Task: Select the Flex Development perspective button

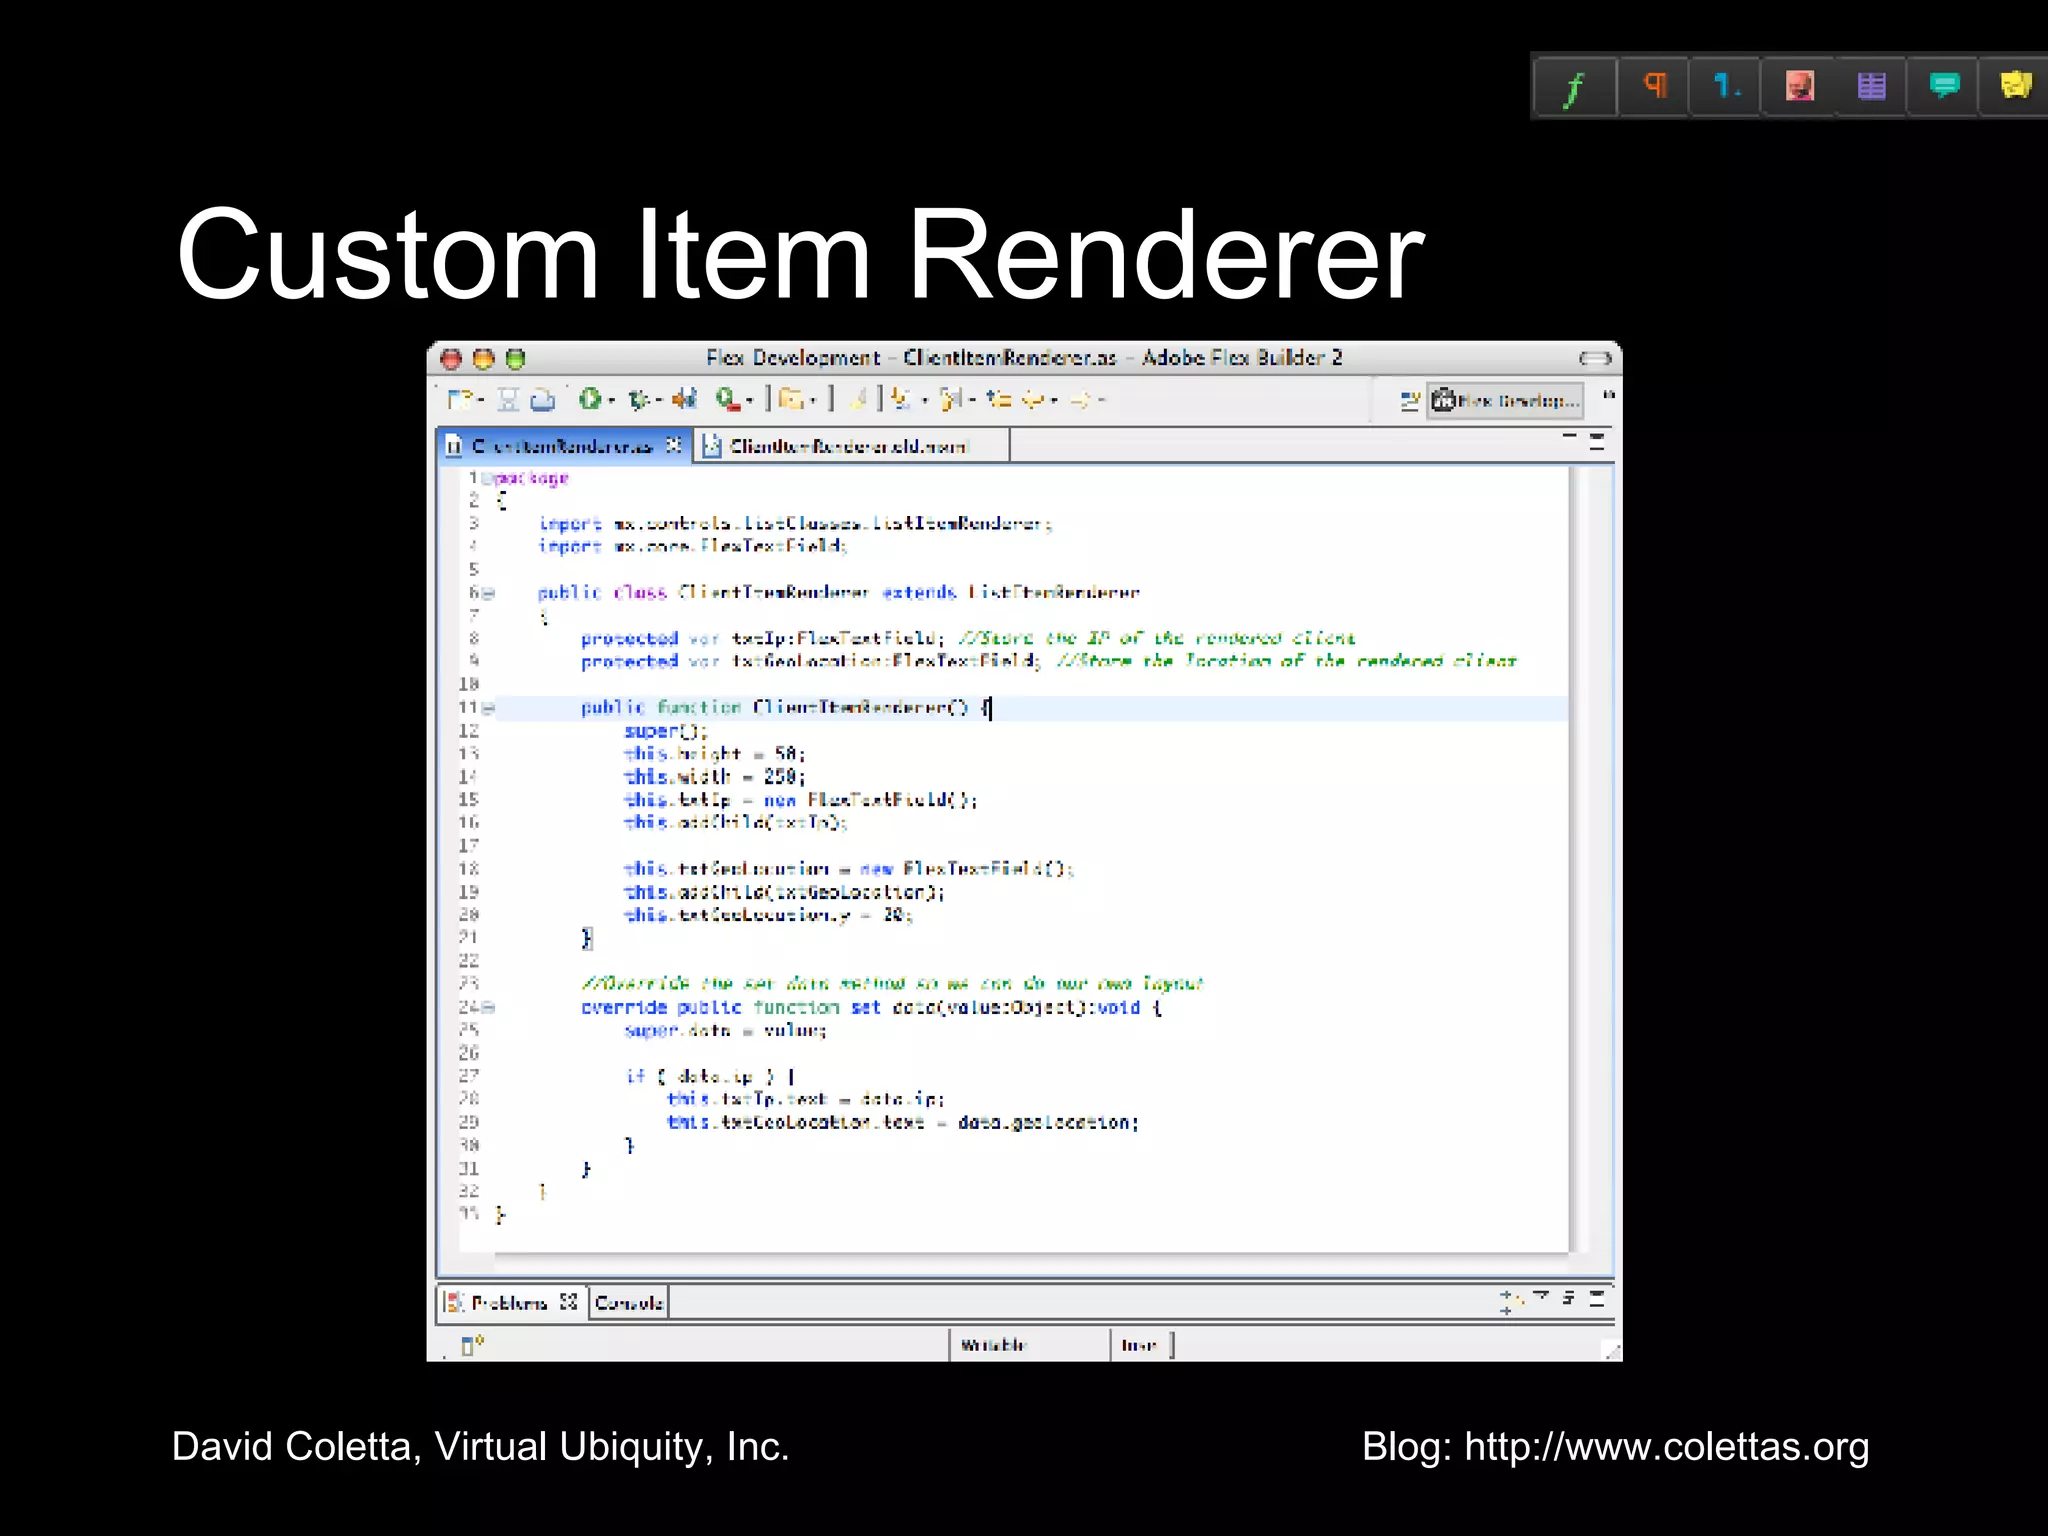Action: coord(1506,401)
